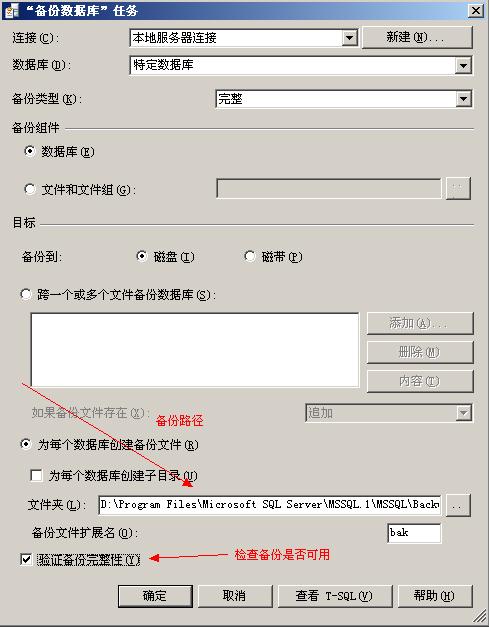Image resolution: width=489 pixels, height=627 pixels.
Task: Select 为每个数据库创建备份文件 option
Action: tap(26, 444)
